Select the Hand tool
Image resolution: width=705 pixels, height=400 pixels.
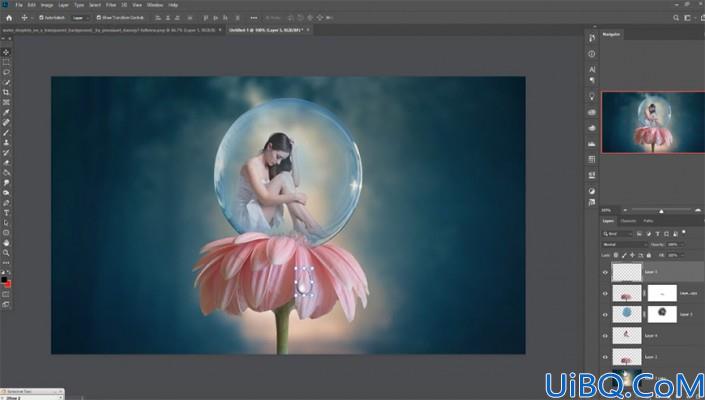click(6, 243)
